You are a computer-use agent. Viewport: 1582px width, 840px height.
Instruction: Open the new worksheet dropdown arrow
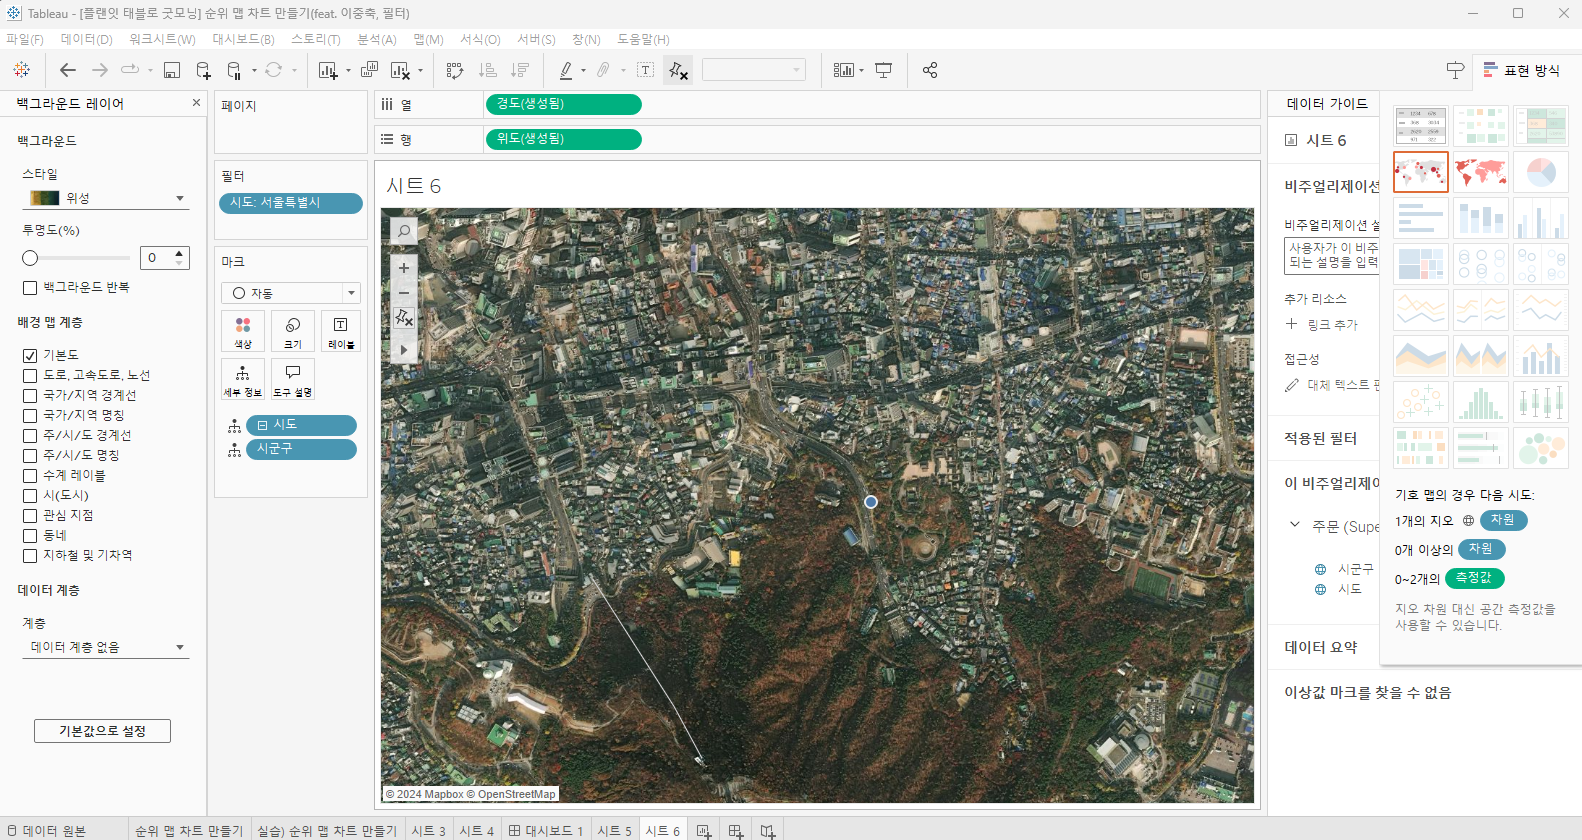click(x=348, y=70)
